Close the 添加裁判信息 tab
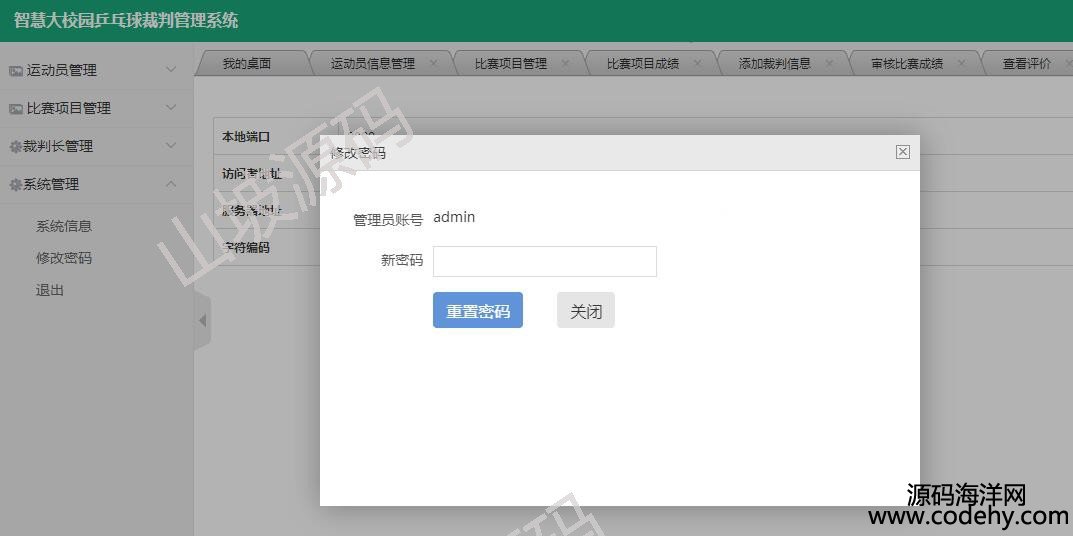 tap(829, 63)
